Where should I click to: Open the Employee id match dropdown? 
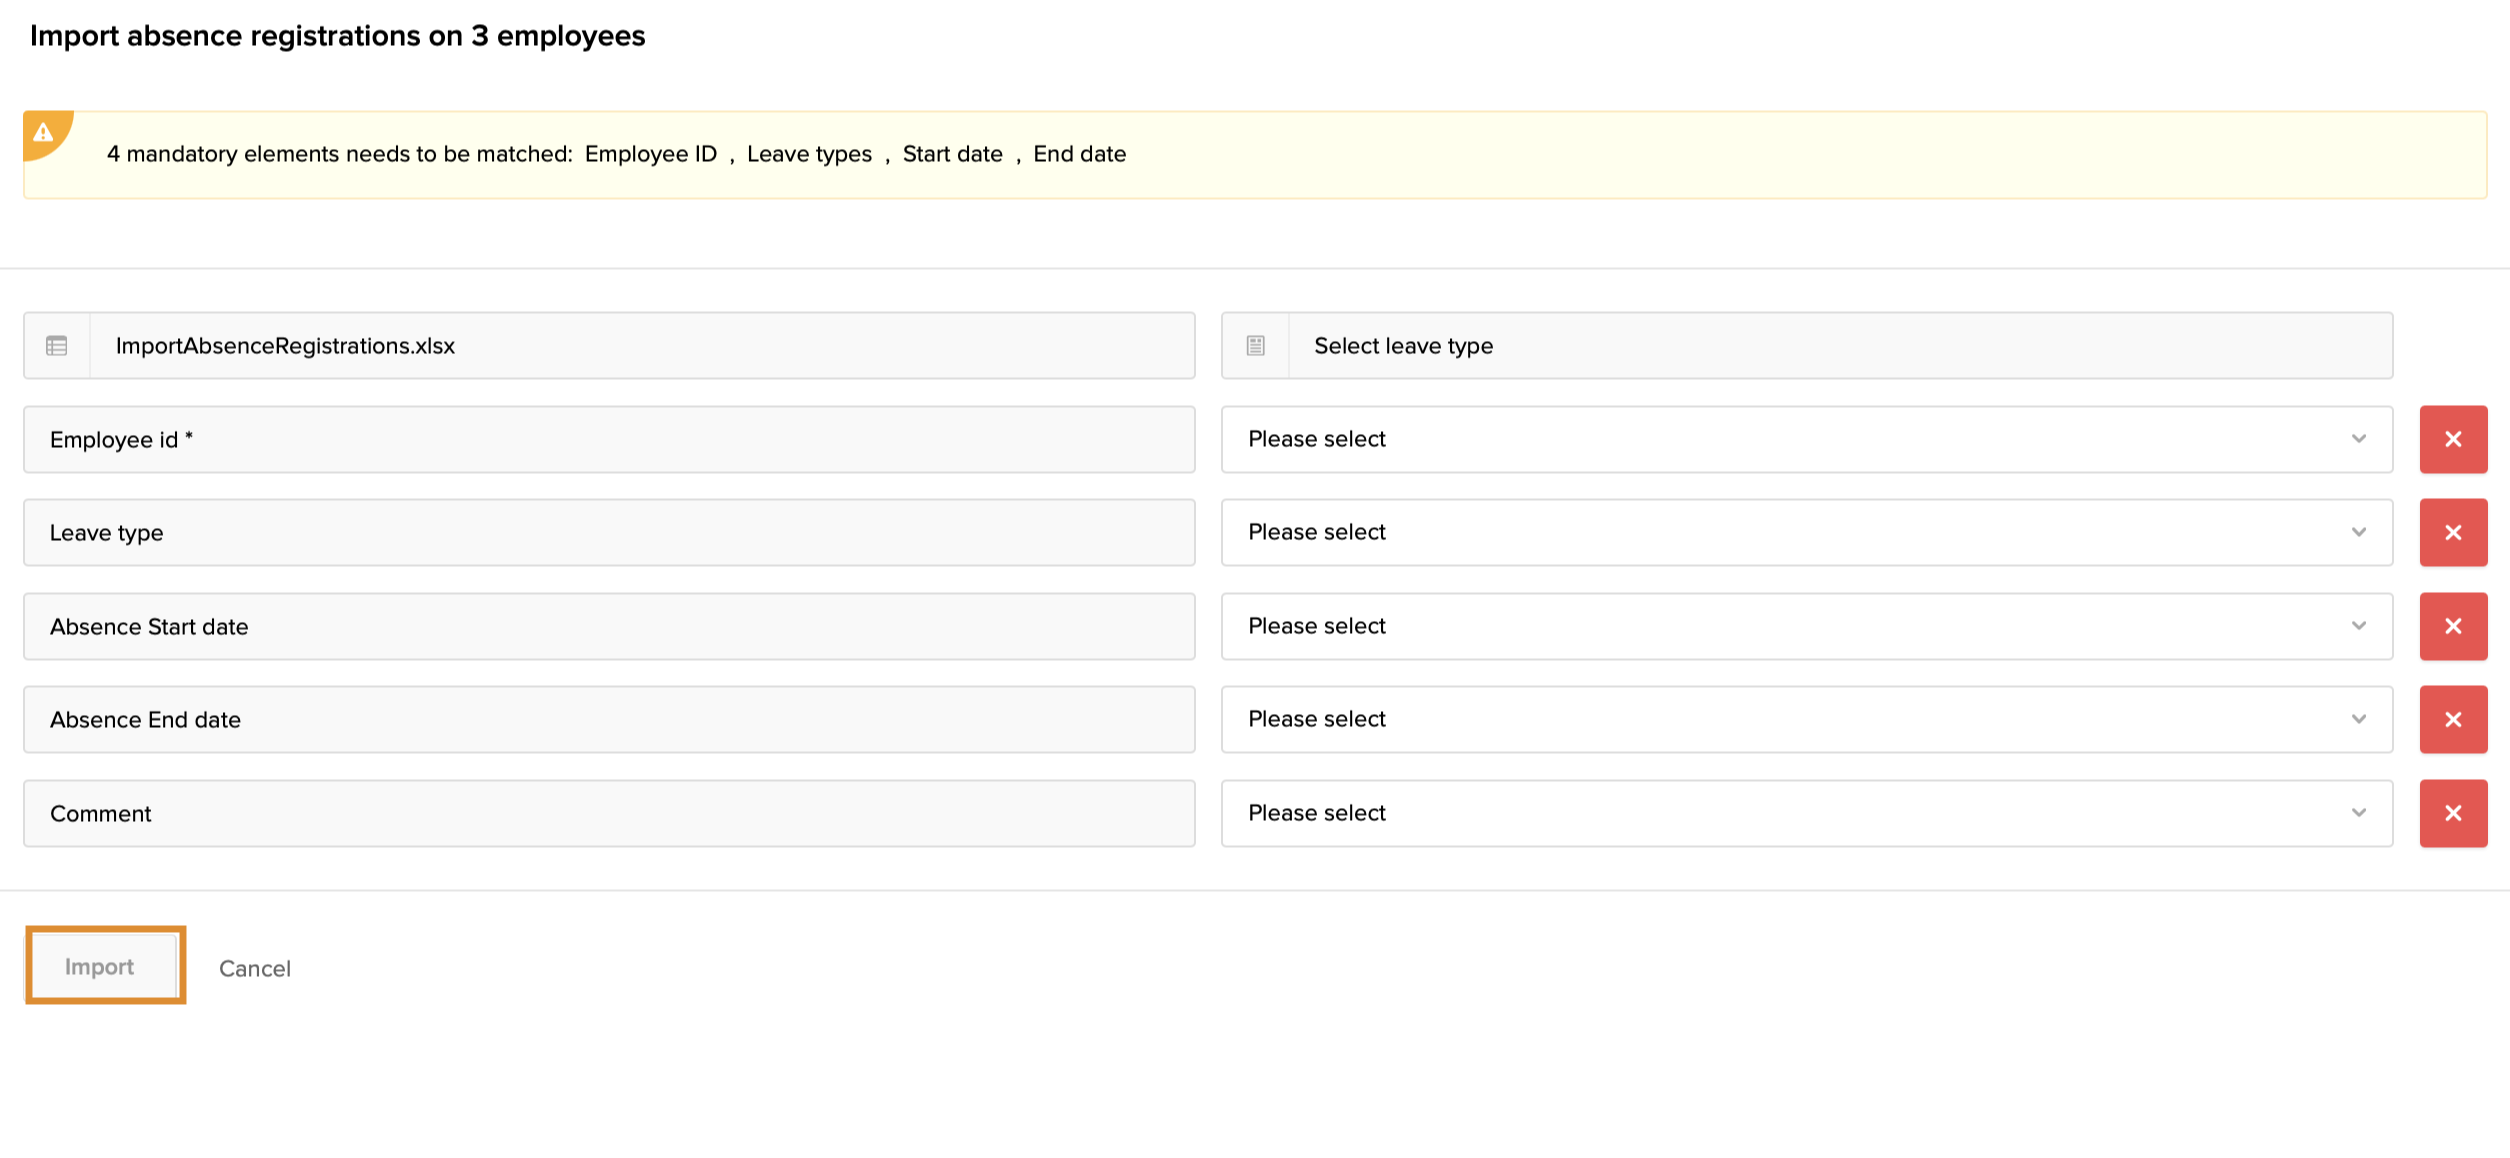pyautogui.click(x=1806, y=439)
